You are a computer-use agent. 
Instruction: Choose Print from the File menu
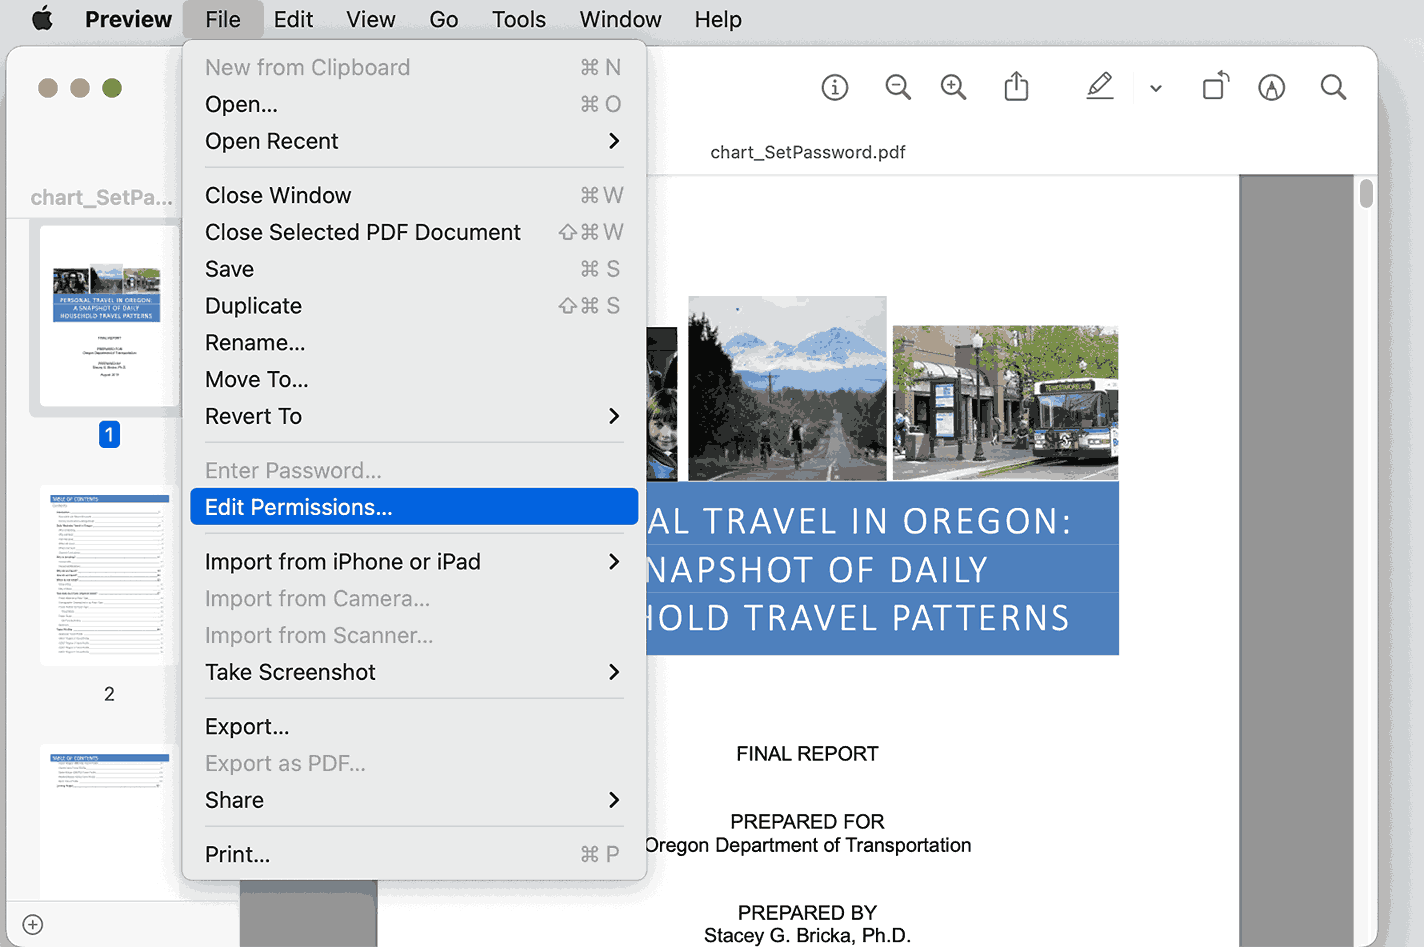(238, 854)
